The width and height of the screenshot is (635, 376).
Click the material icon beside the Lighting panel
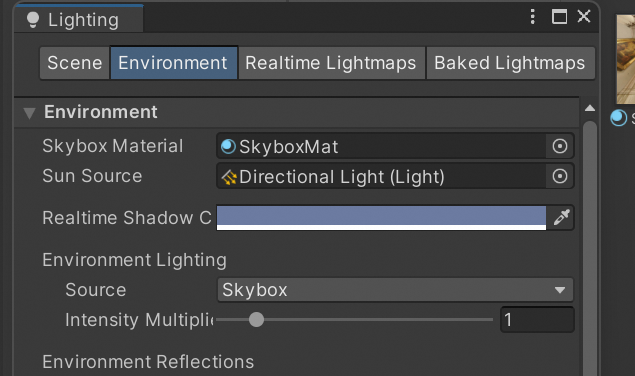point(618,118)
